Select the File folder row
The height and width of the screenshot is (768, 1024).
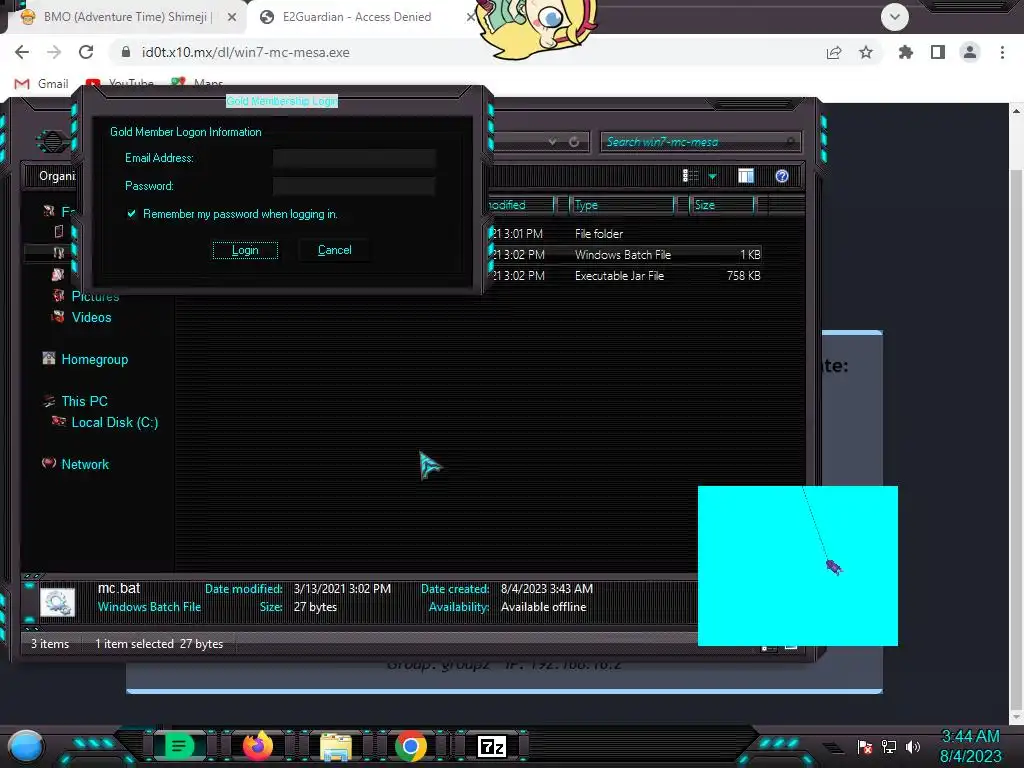pyautogui.click(x=626, y=234)
